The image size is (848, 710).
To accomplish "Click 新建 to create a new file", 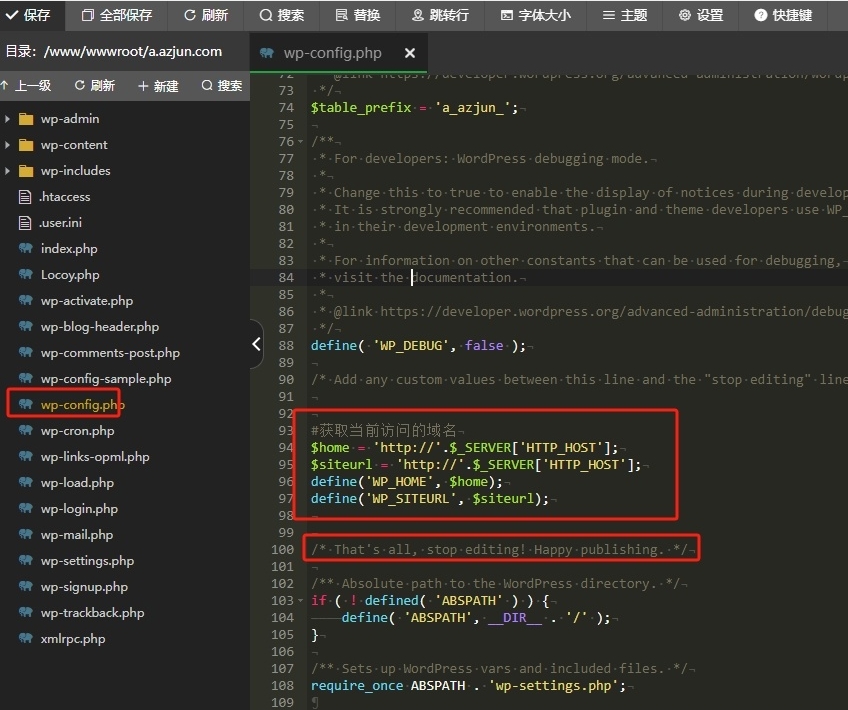I will 158,85.
